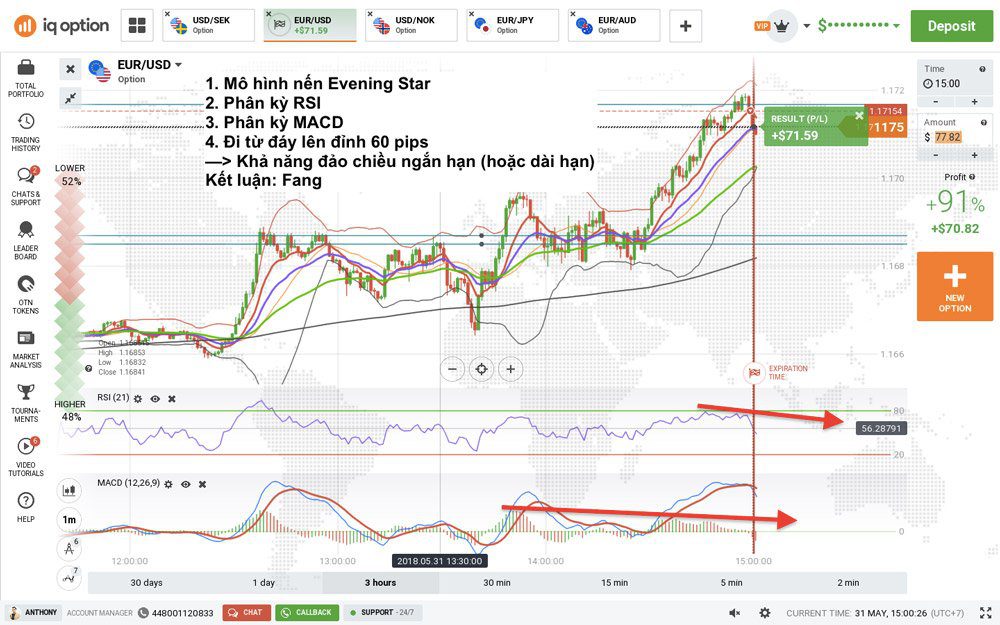
Task: Click the orange New Option button
Action: pos(954,286)
